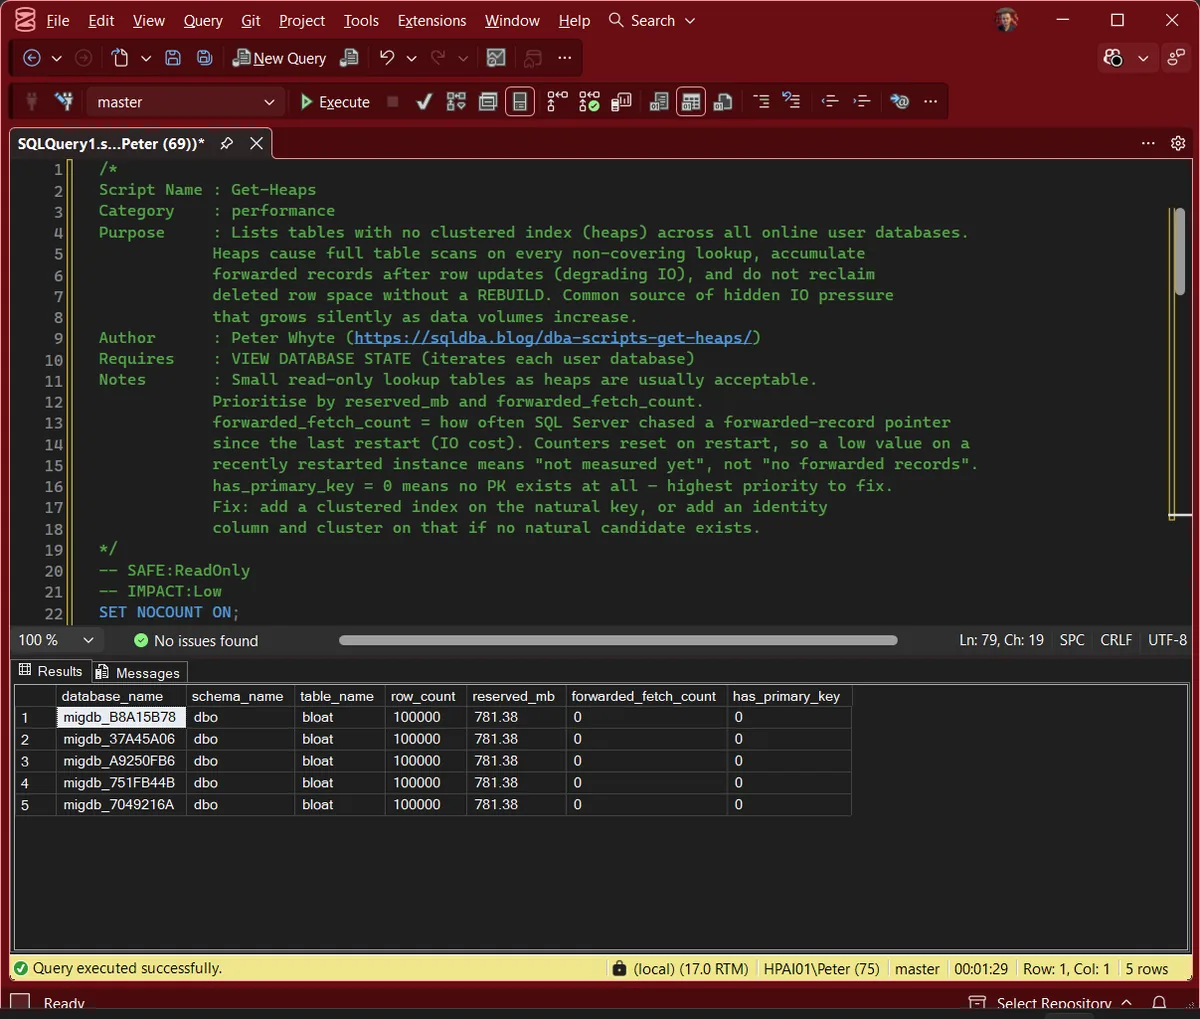Switch to the Messages tab

[138, 673]
